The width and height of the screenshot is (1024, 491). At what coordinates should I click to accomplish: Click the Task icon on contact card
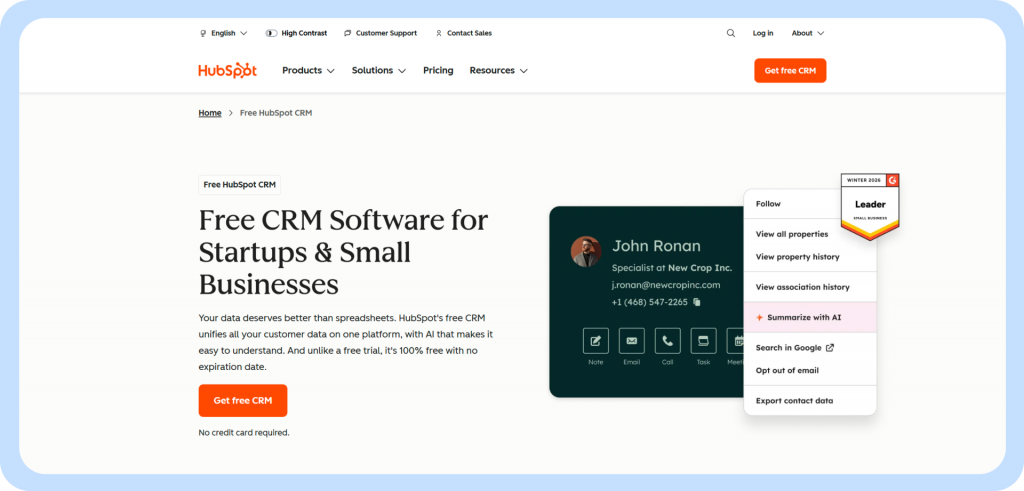point(703,341)
